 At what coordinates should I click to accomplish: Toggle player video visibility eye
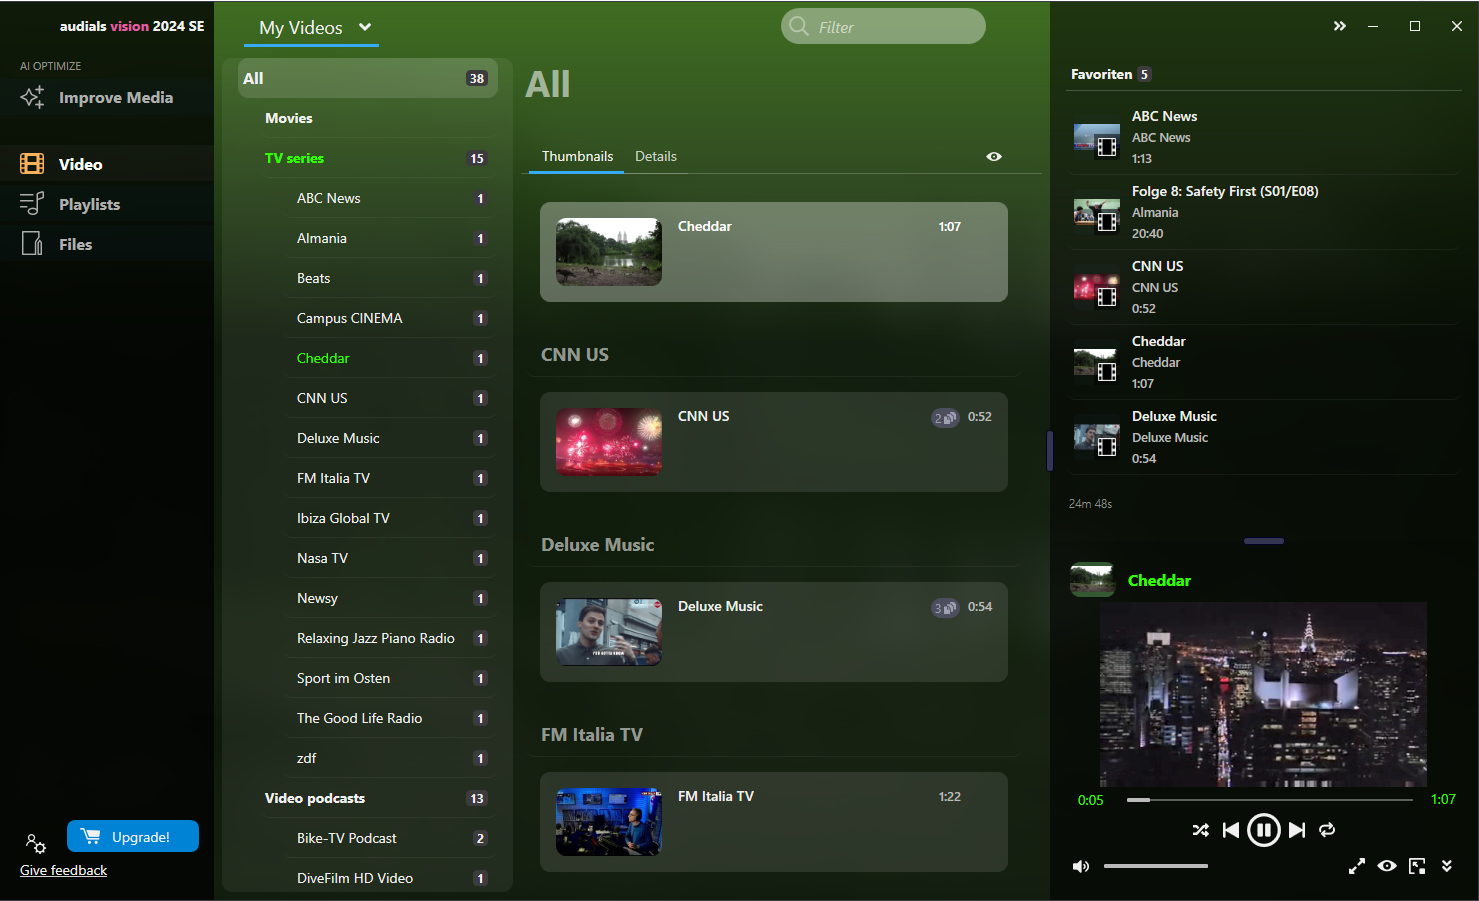click(1387, 866)
